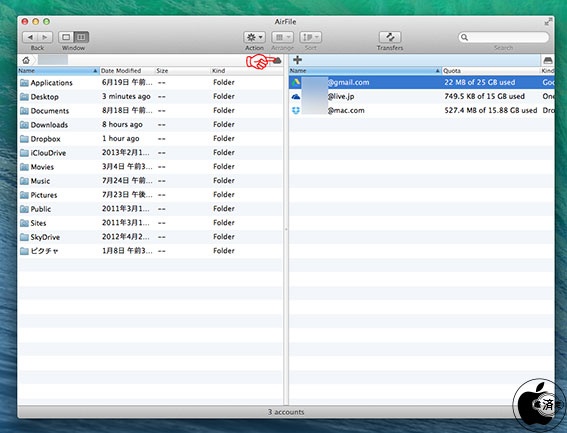This screenshot has width=567, height=433.
Task: Click the Movies folder icon
Action: point(24,167)
